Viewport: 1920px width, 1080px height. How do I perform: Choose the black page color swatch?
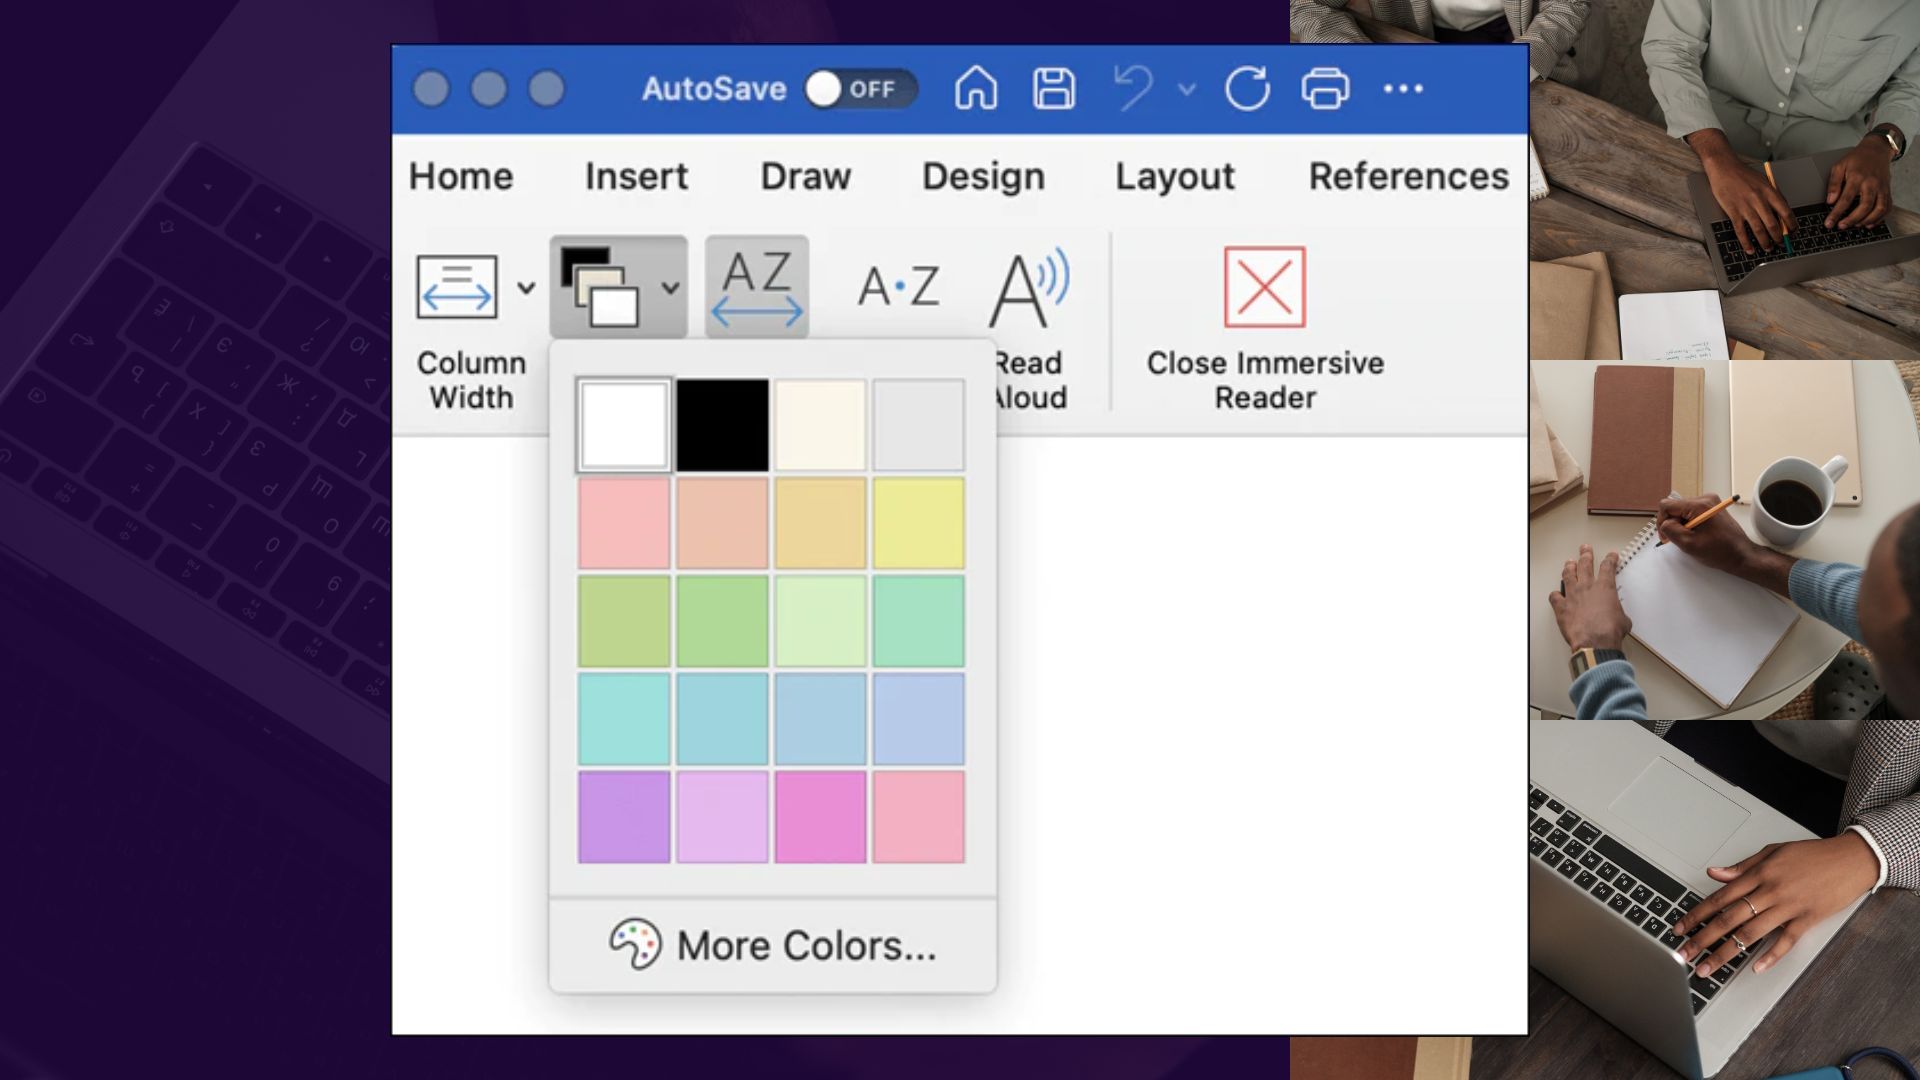click(x=722, y=425)
